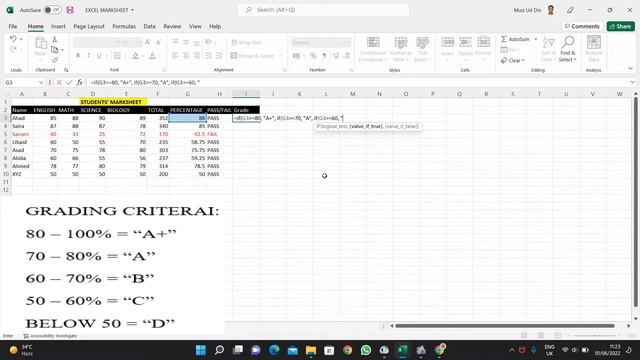Image resolution: width=640 pixels, height=360 pixels.
Task: Click the horizontal scrollbar thumb
Action: pos(504,326)
